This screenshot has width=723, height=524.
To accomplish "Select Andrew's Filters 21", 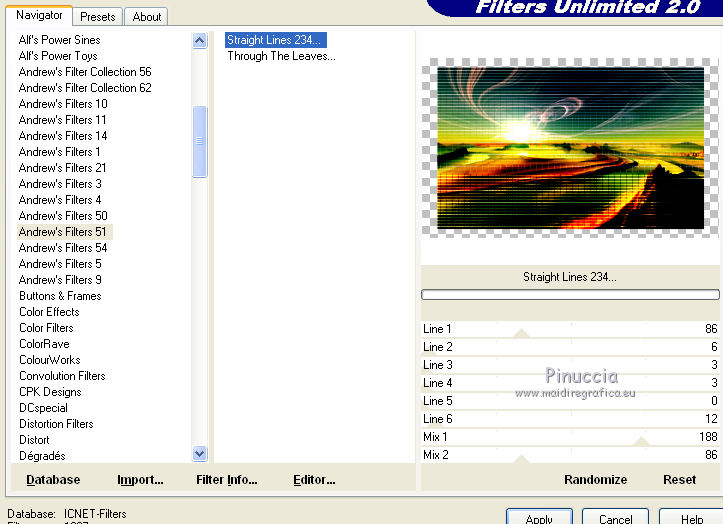I will coord(63,168).
